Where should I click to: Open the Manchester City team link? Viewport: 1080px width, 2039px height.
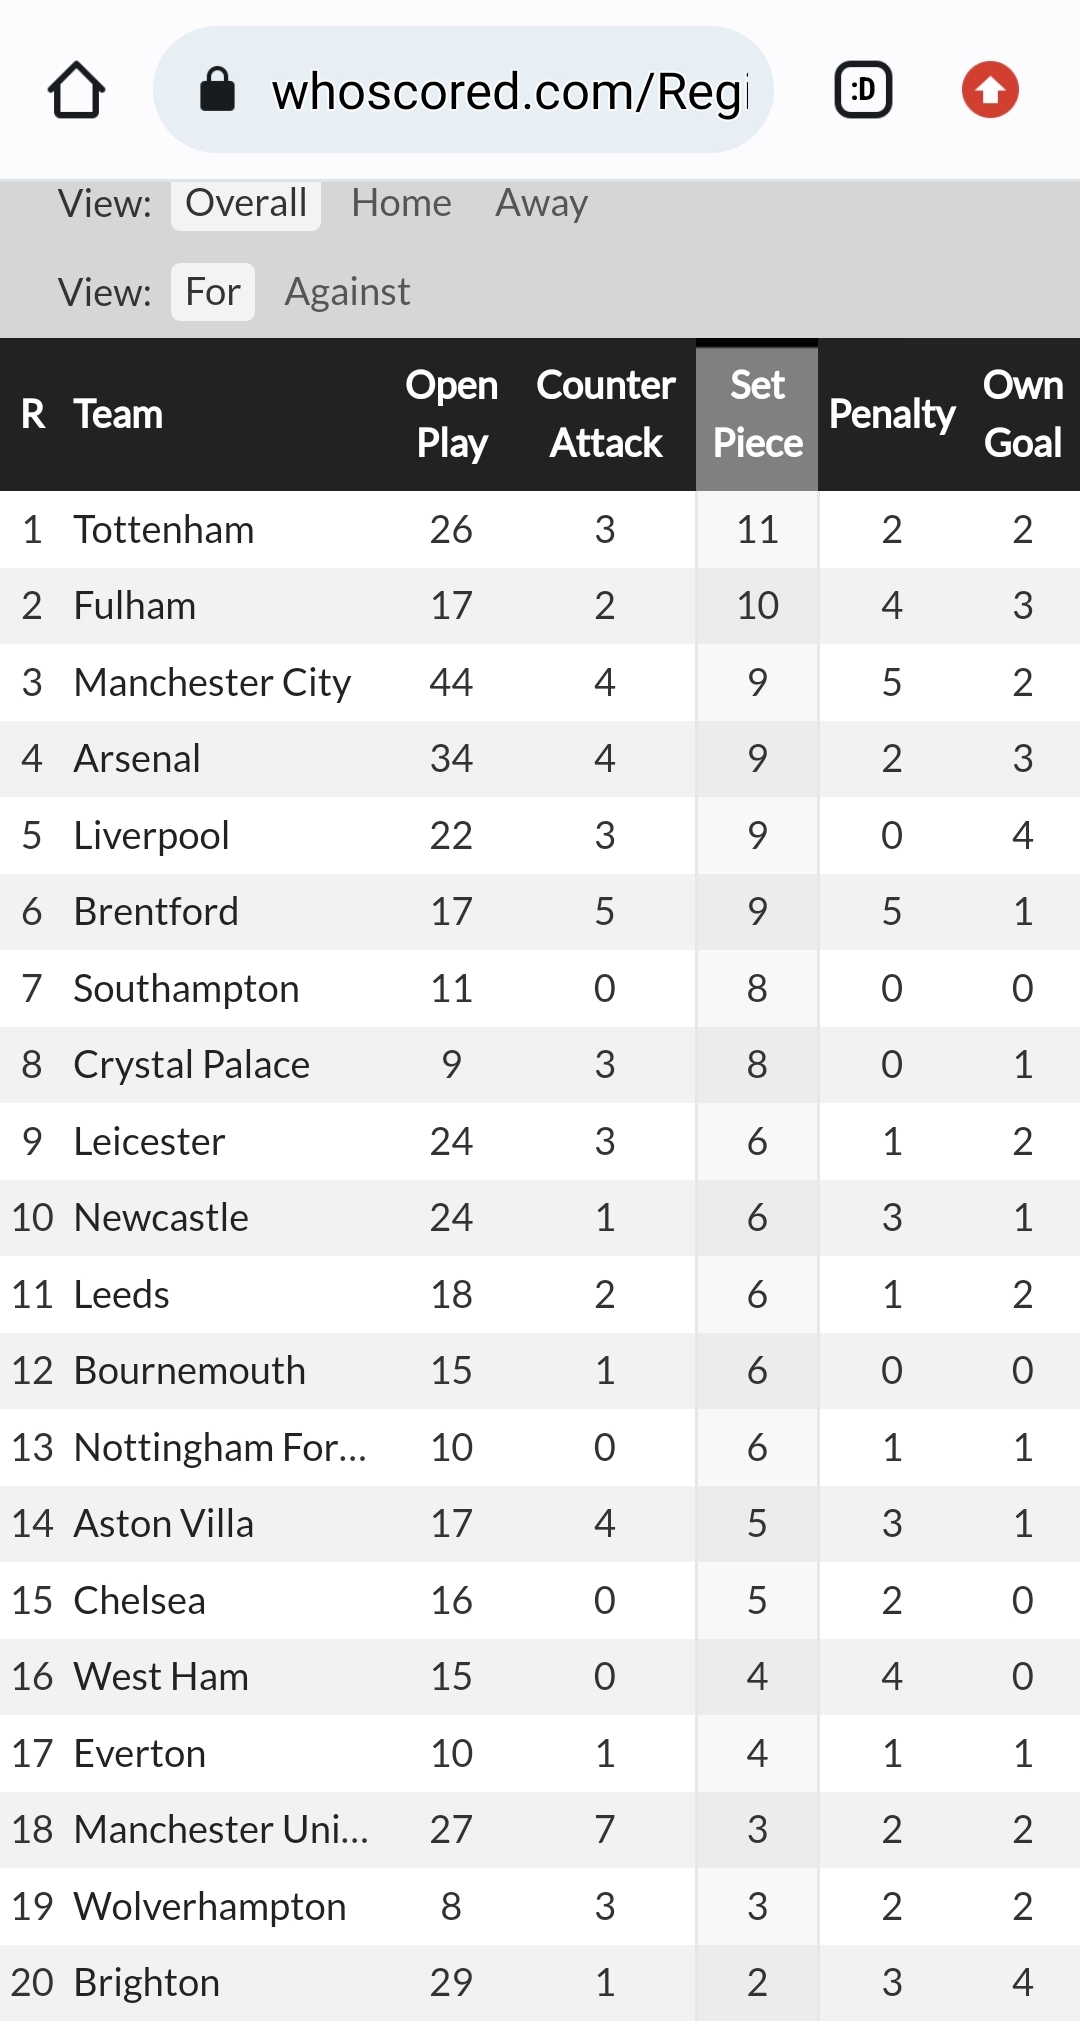click(x=212, y=683)
